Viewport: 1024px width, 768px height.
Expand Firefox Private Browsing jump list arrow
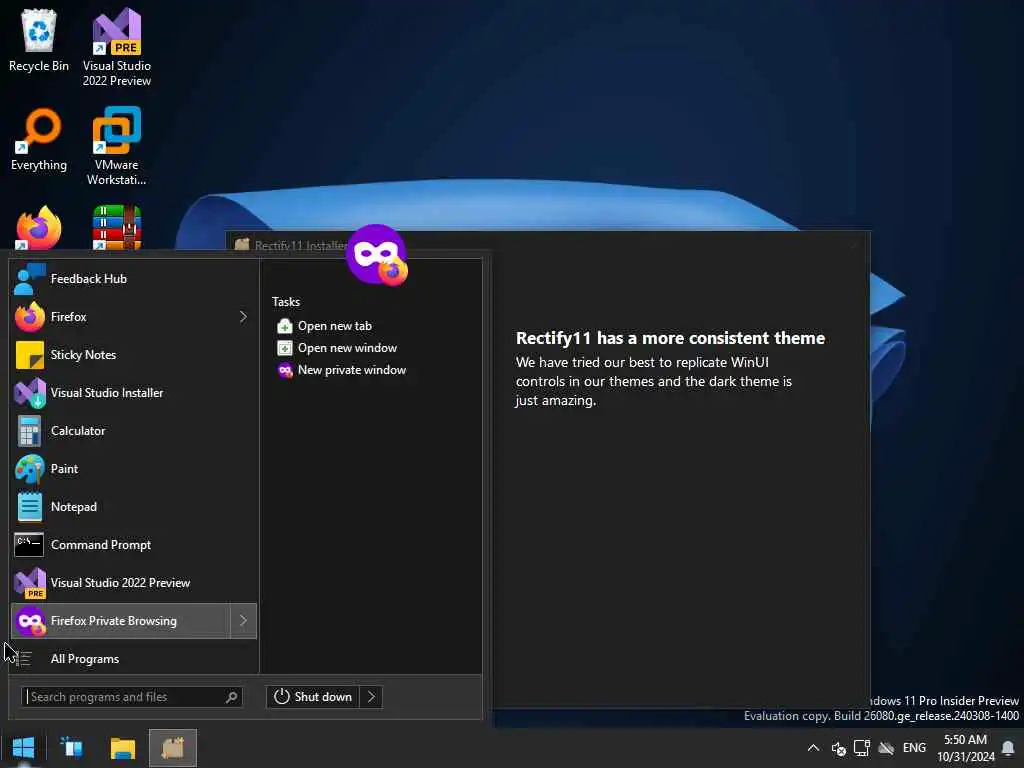click(244, 620)
